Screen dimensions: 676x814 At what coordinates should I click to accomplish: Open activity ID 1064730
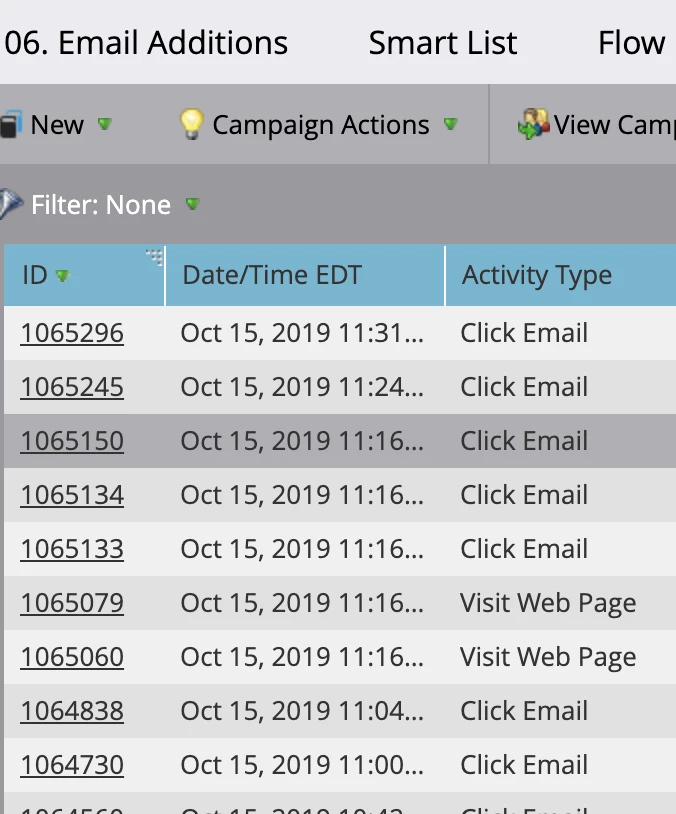tap(72, 765)
